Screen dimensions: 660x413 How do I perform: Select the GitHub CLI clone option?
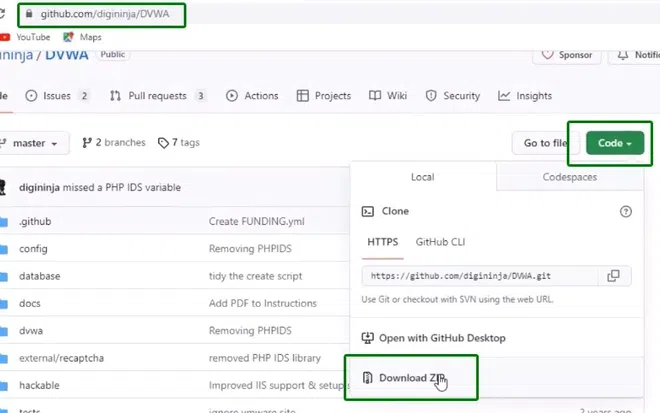tap(440, 242)
